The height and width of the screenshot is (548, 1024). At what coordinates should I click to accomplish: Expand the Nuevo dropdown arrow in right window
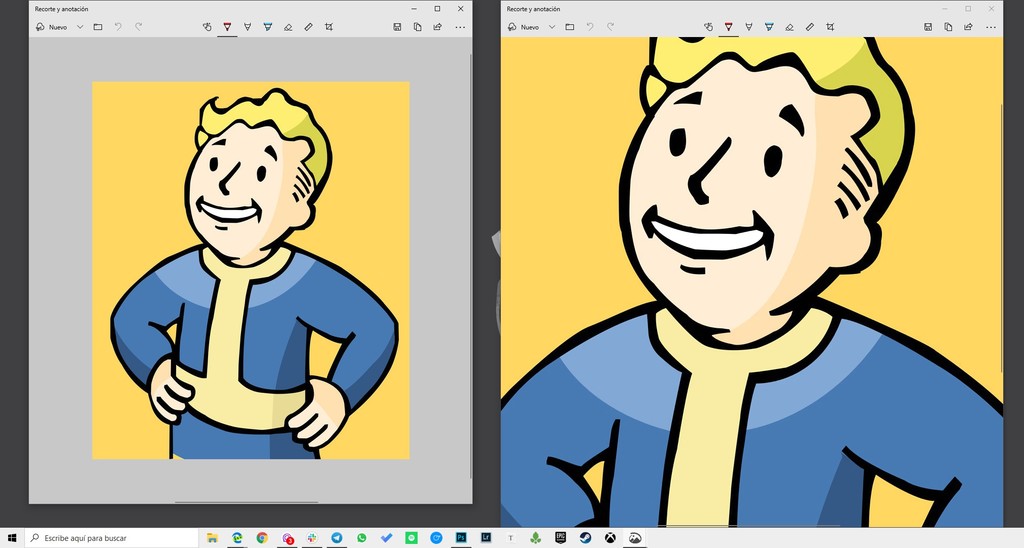pyautogui.click(x=552, y=27)
